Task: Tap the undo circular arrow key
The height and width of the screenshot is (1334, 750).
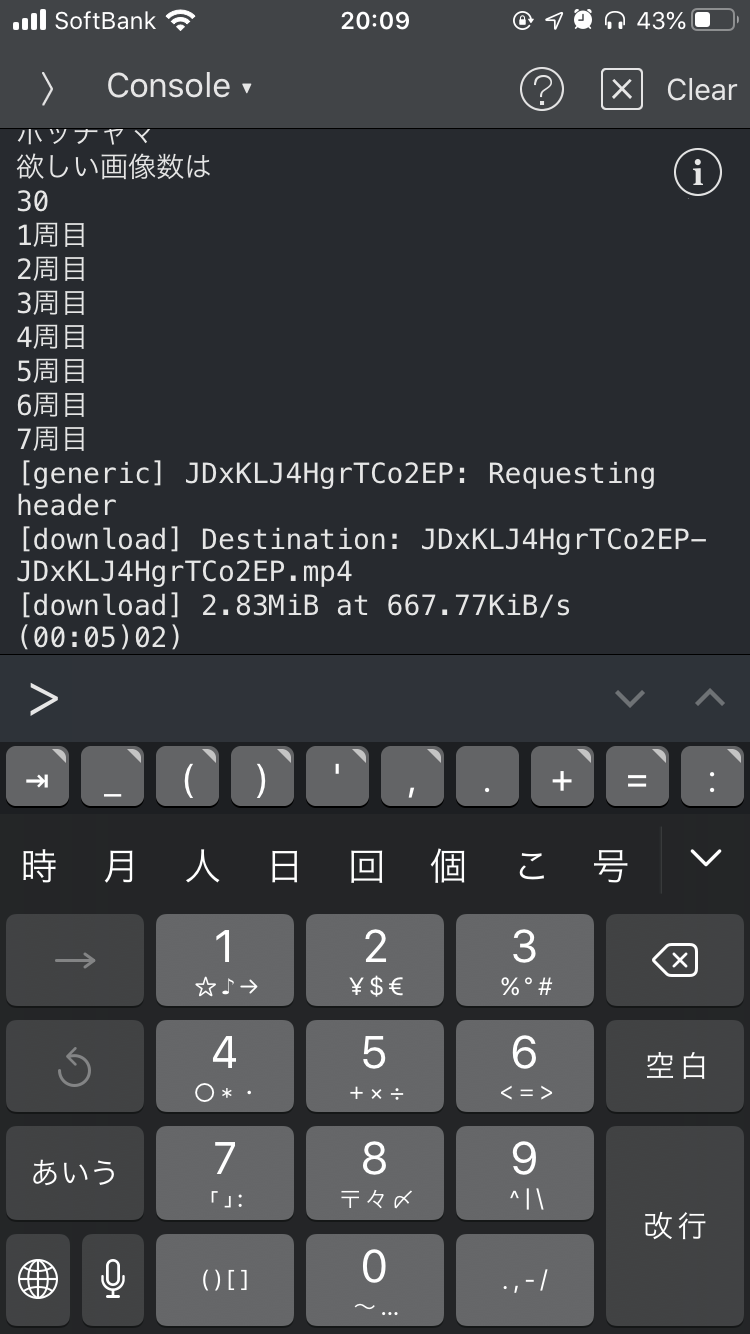Action: click(x=75, y=1066)
